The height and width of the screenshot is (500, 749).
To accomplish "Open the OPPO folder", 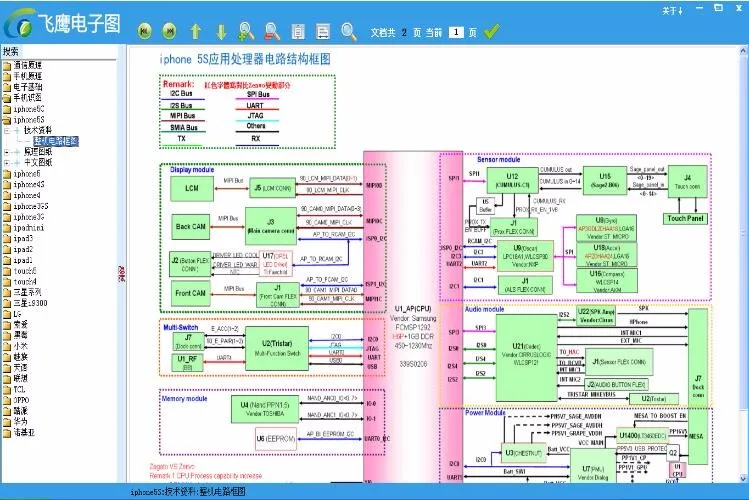I will (16, 400).
